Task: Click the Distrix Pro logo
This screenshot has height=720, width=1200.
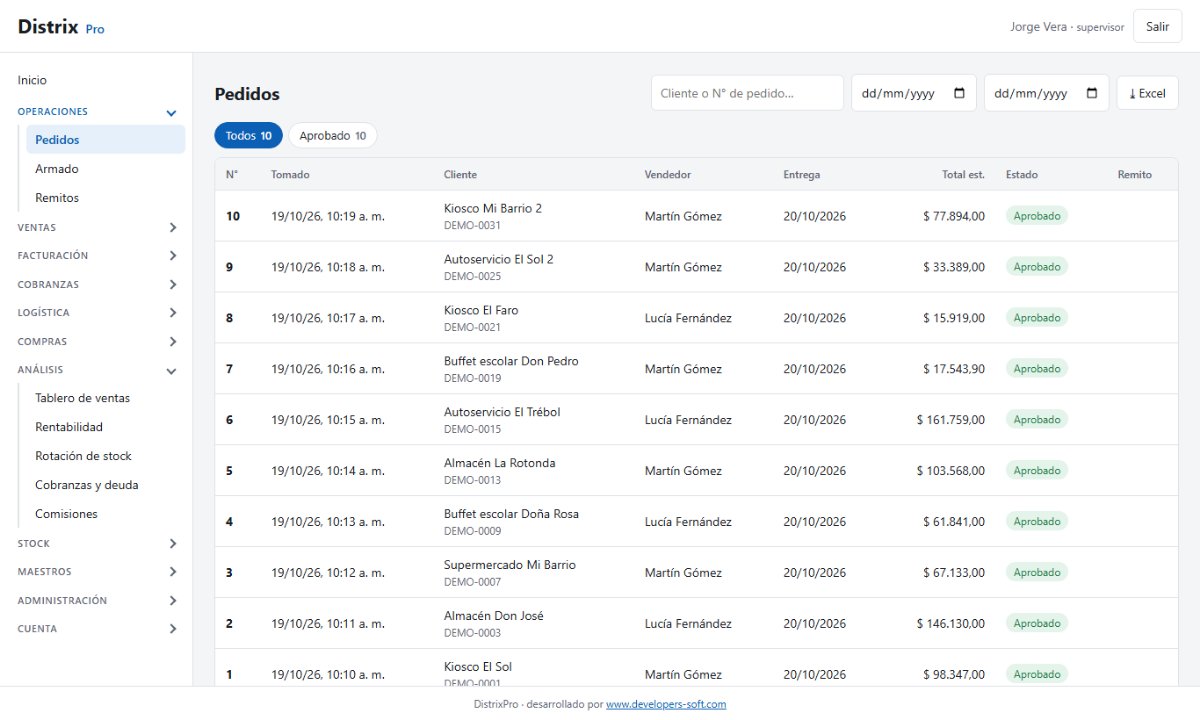Action: coord(61,27)
